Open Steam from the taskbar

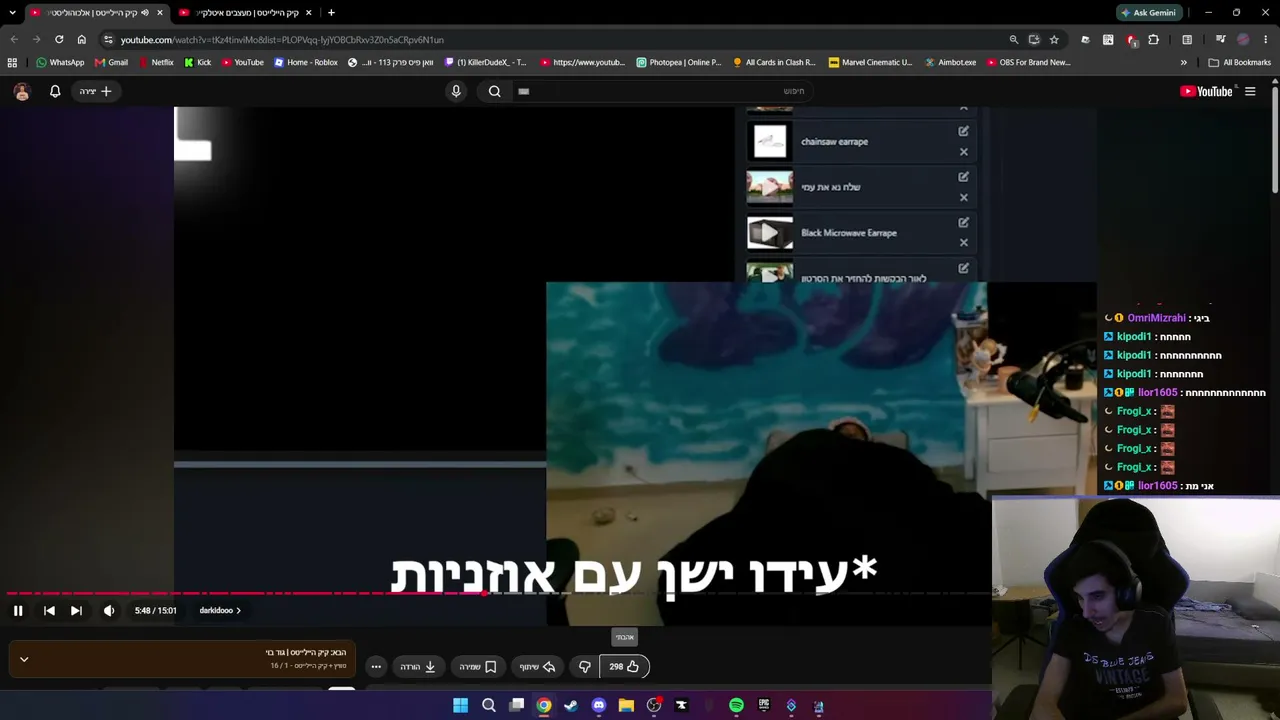(571, 706)
